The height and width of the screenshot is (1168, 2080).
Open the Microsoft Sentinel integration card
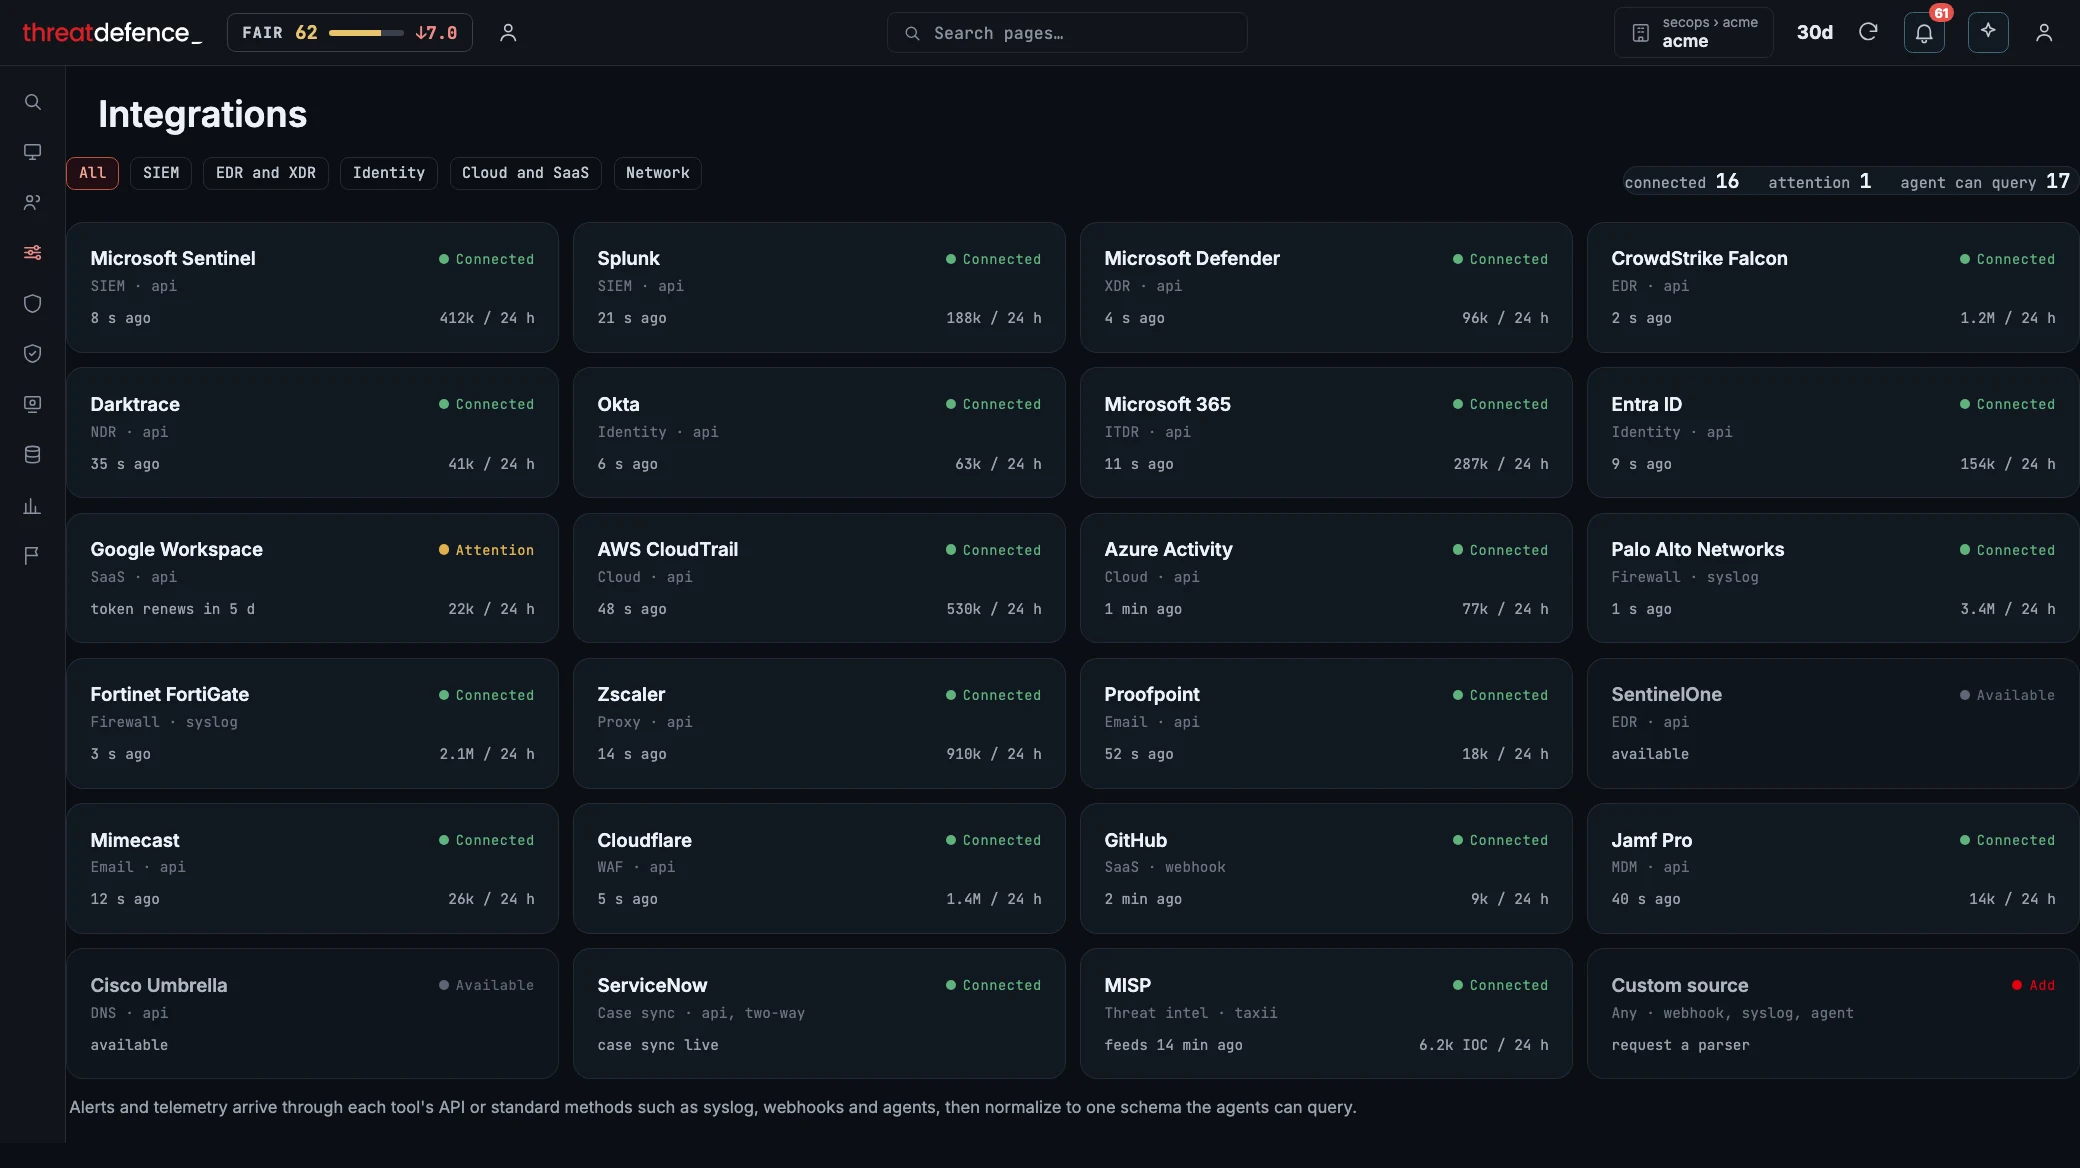coord(312,287)
